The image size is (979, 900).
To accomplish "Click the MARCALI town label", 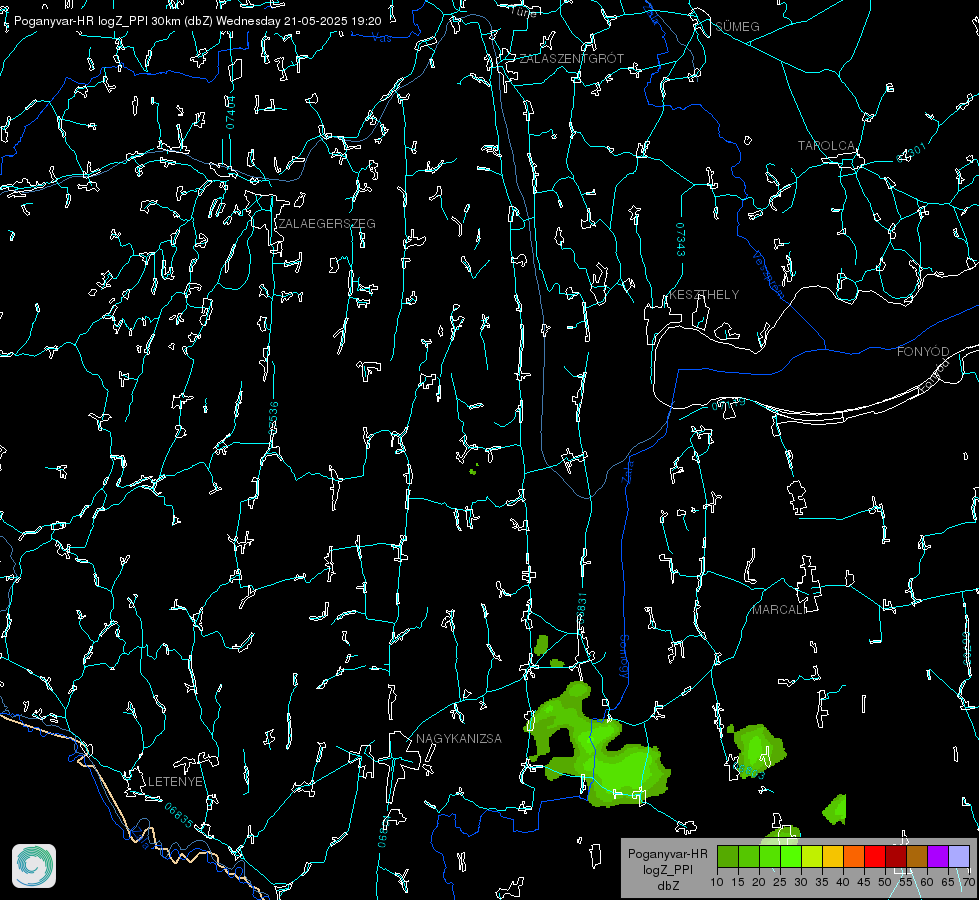I will tap(778, 610).
